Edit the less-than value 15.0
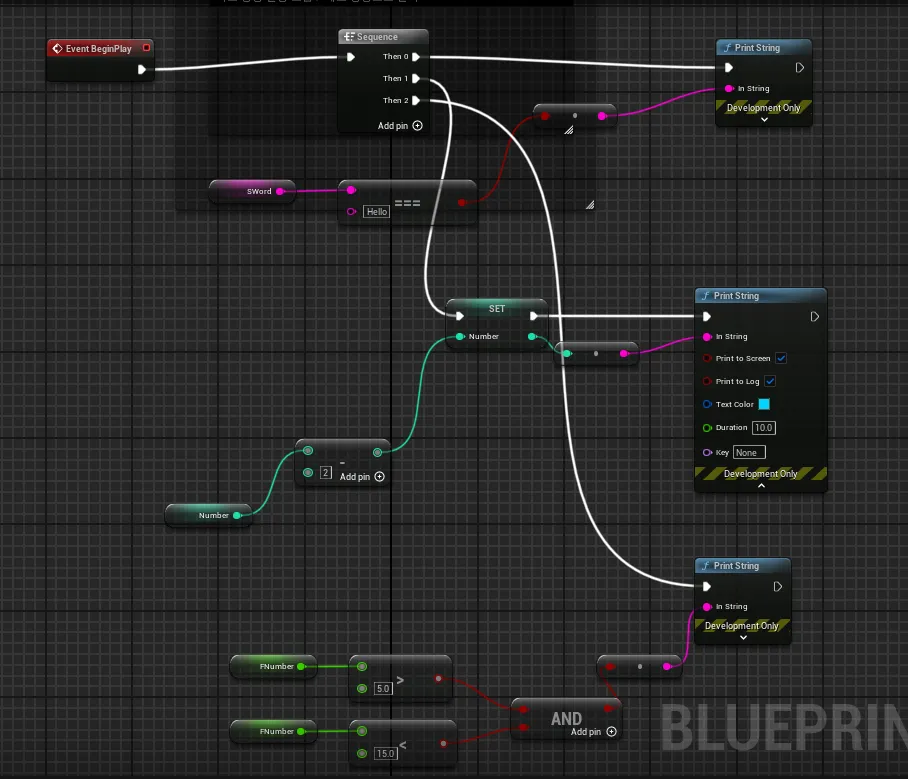908x779 pixels. click(385, 754)
